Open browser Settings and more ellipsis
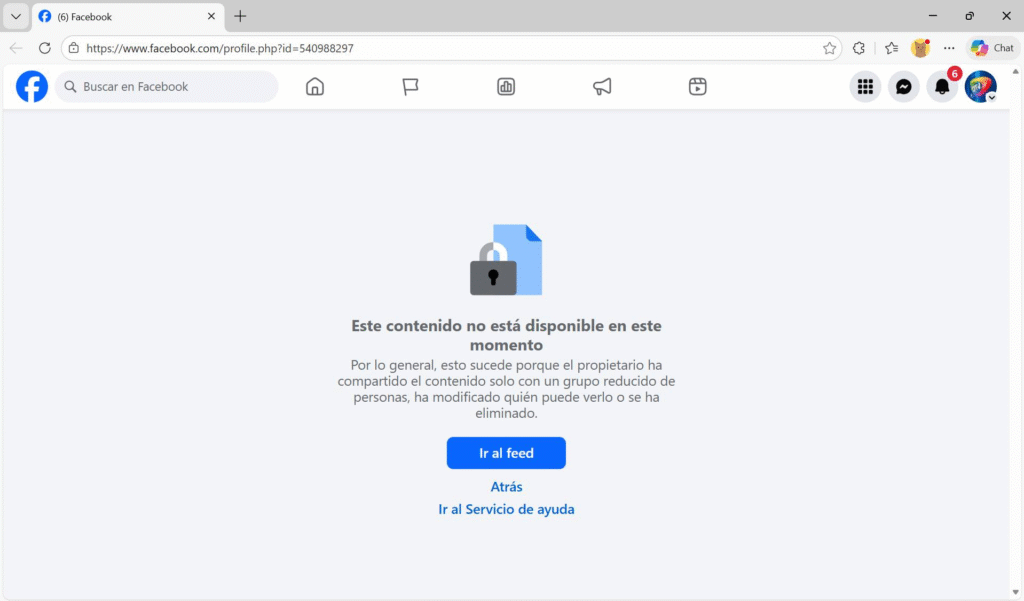This screenshot has width=1024, height=601. click(949, 48)
